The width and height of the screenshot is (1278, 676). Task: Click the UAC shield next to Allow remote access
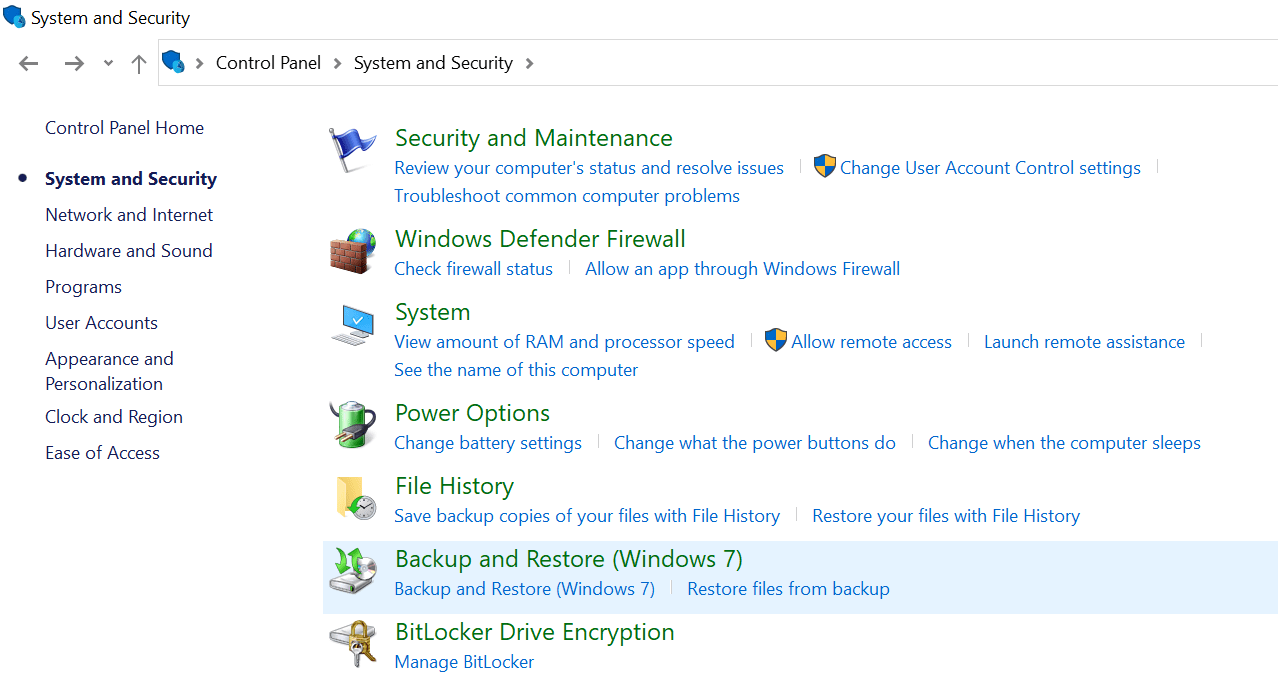pos(775,340)
